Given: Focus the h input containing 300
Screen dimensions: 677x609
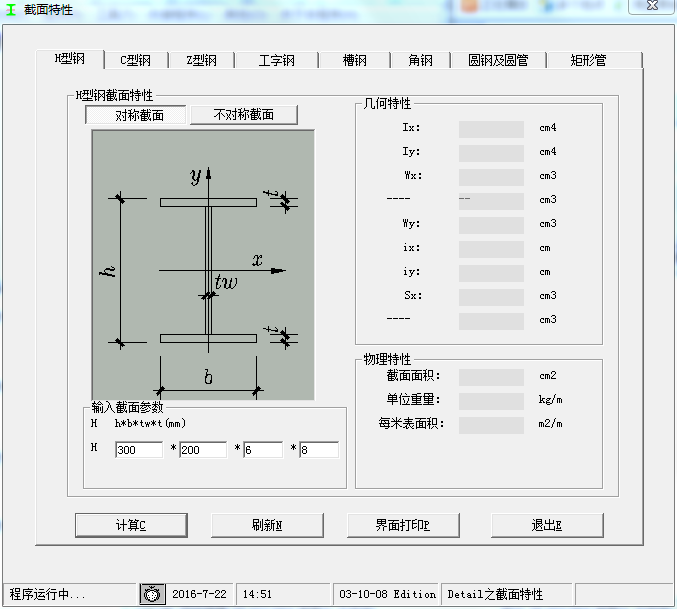Looking at the screenshot, I should [139, 450].
